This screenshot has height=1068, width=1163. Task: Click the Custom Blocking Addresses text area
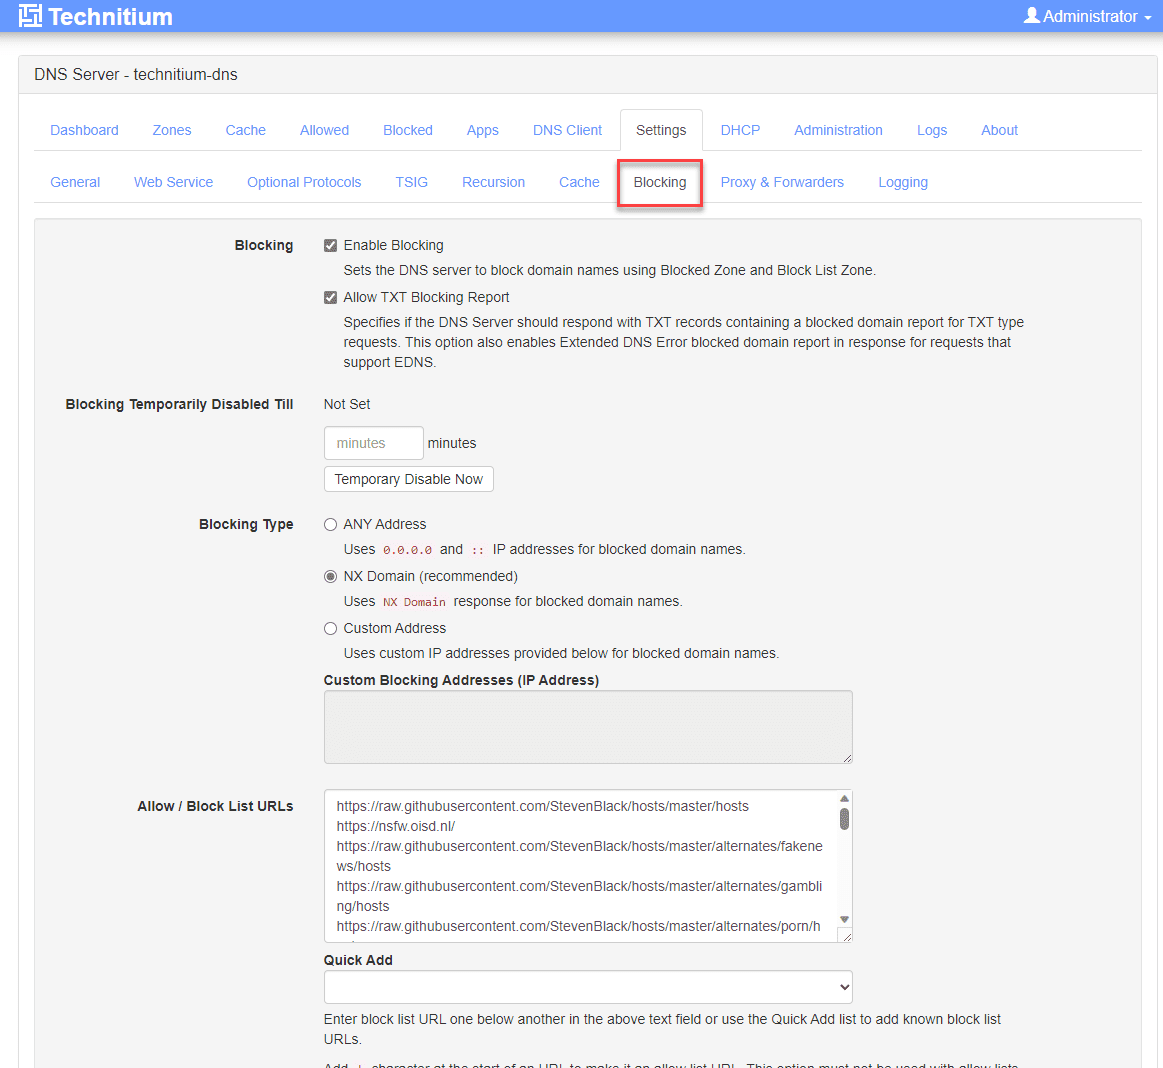pos(587,727)
